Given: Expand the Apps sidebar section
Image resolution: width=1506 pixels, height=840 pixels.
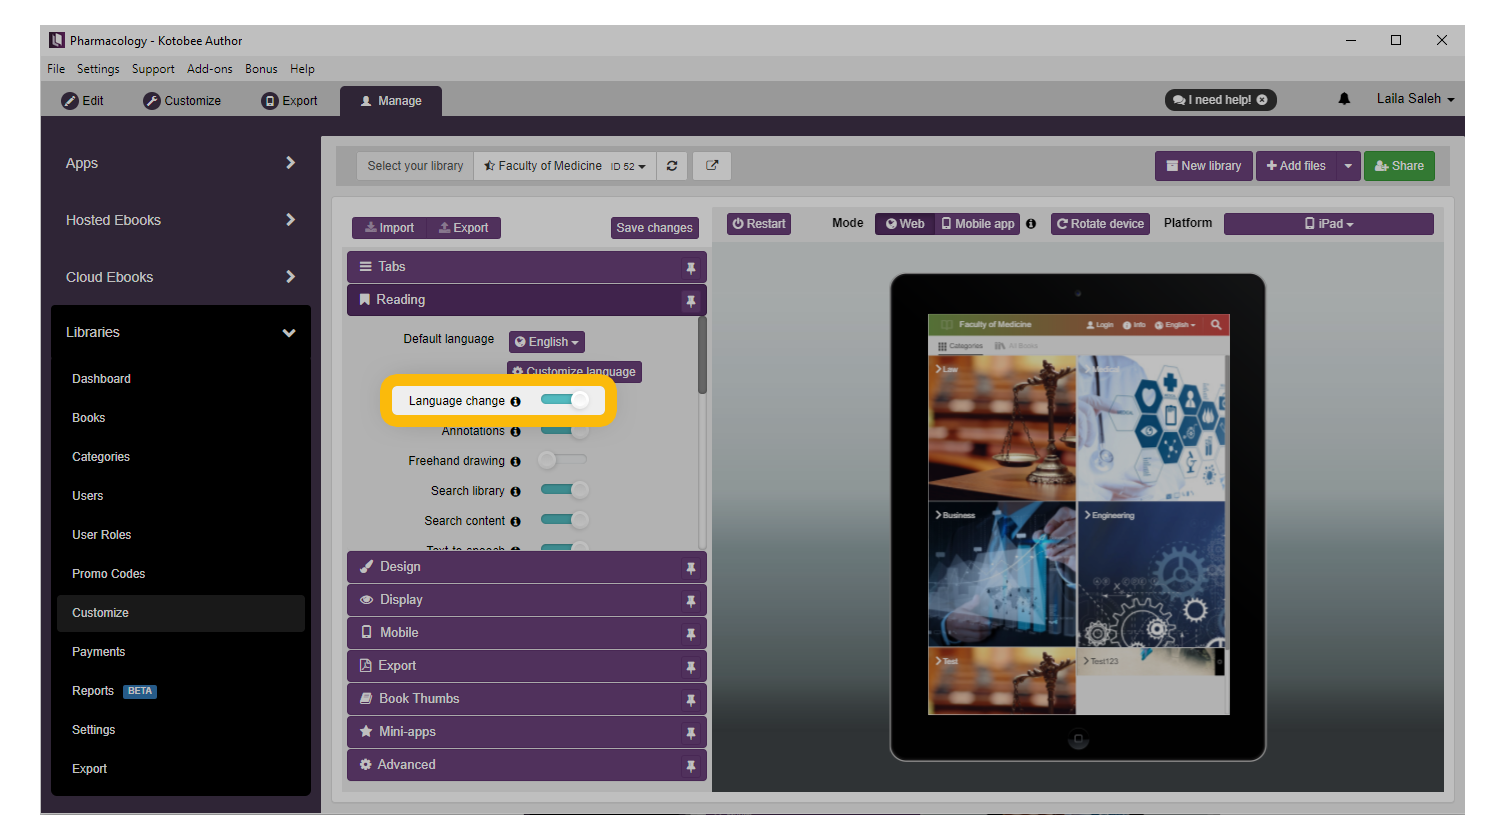Looking at the screenshot, I should [x=181, y=163].
